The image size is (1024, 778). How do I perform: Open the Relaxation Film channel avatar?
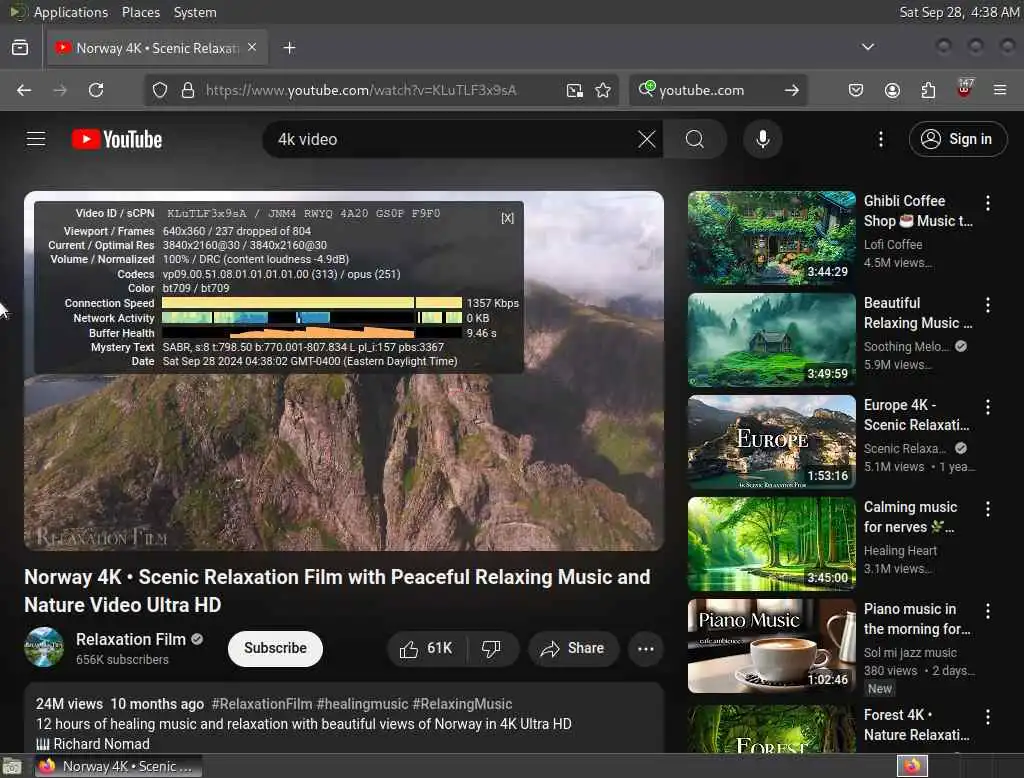click(x=44, y=647)
